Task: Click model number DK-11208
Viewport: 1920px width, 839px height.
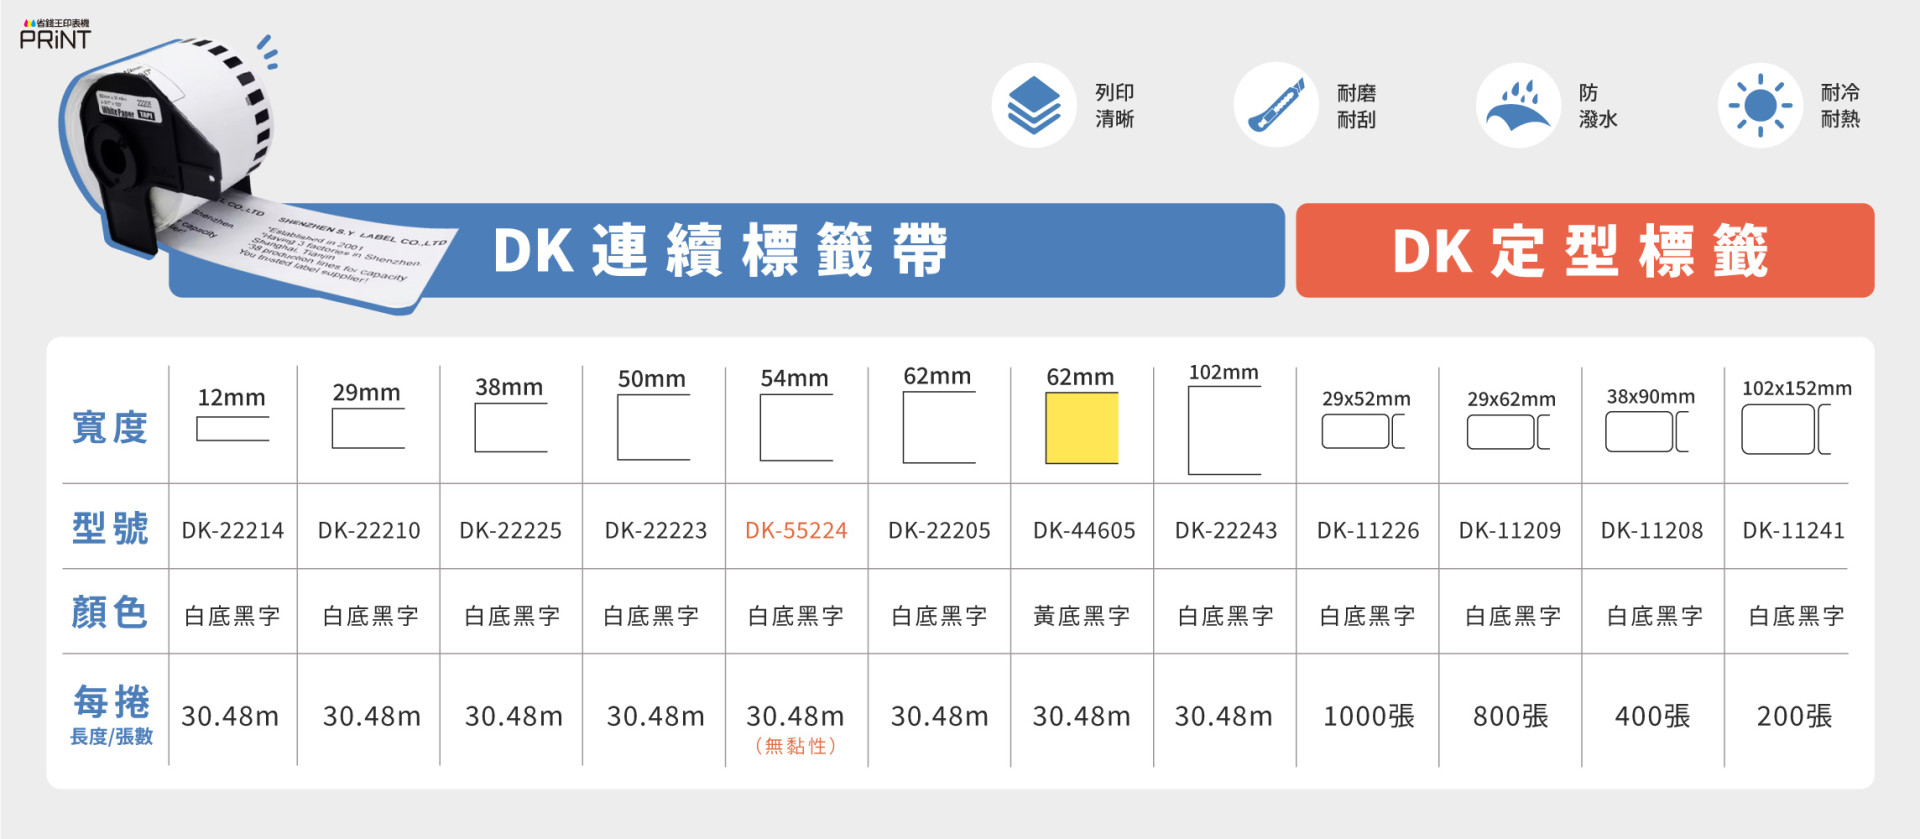Action: (1652, 530)
